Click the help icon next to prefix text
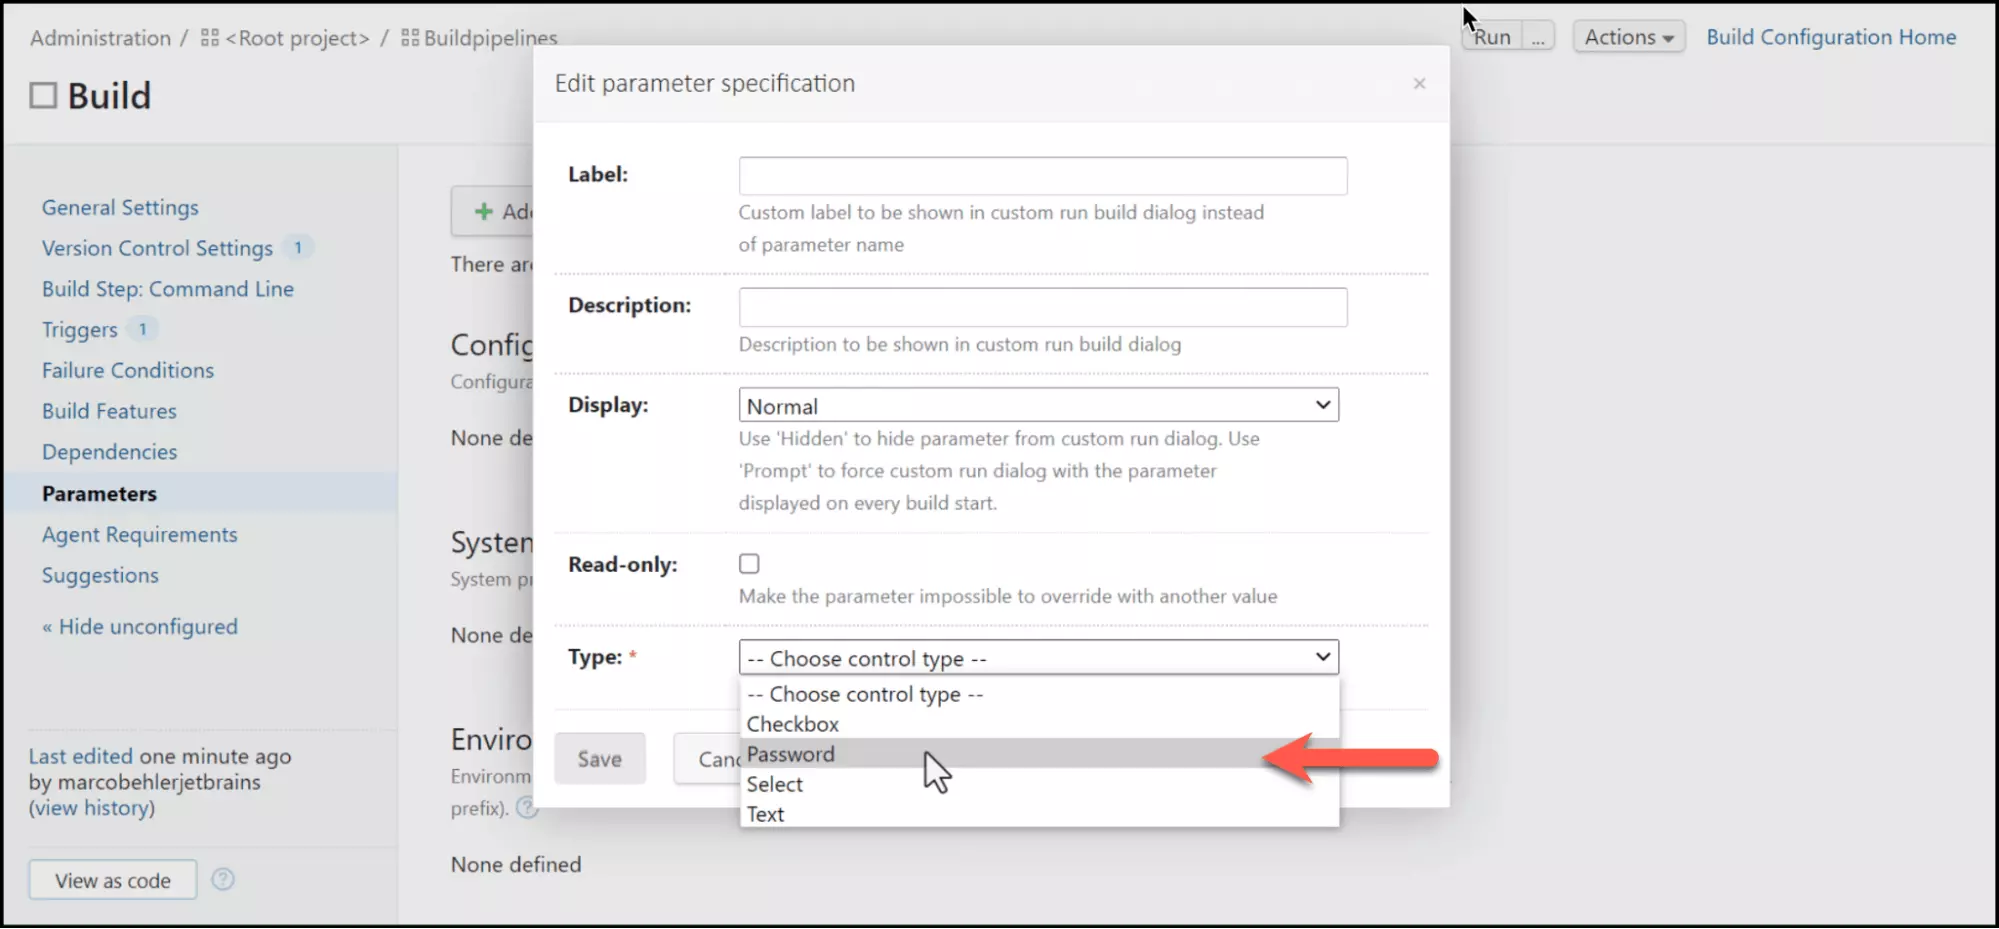This screenshot has width=1999, height=929. click(527, 808)
